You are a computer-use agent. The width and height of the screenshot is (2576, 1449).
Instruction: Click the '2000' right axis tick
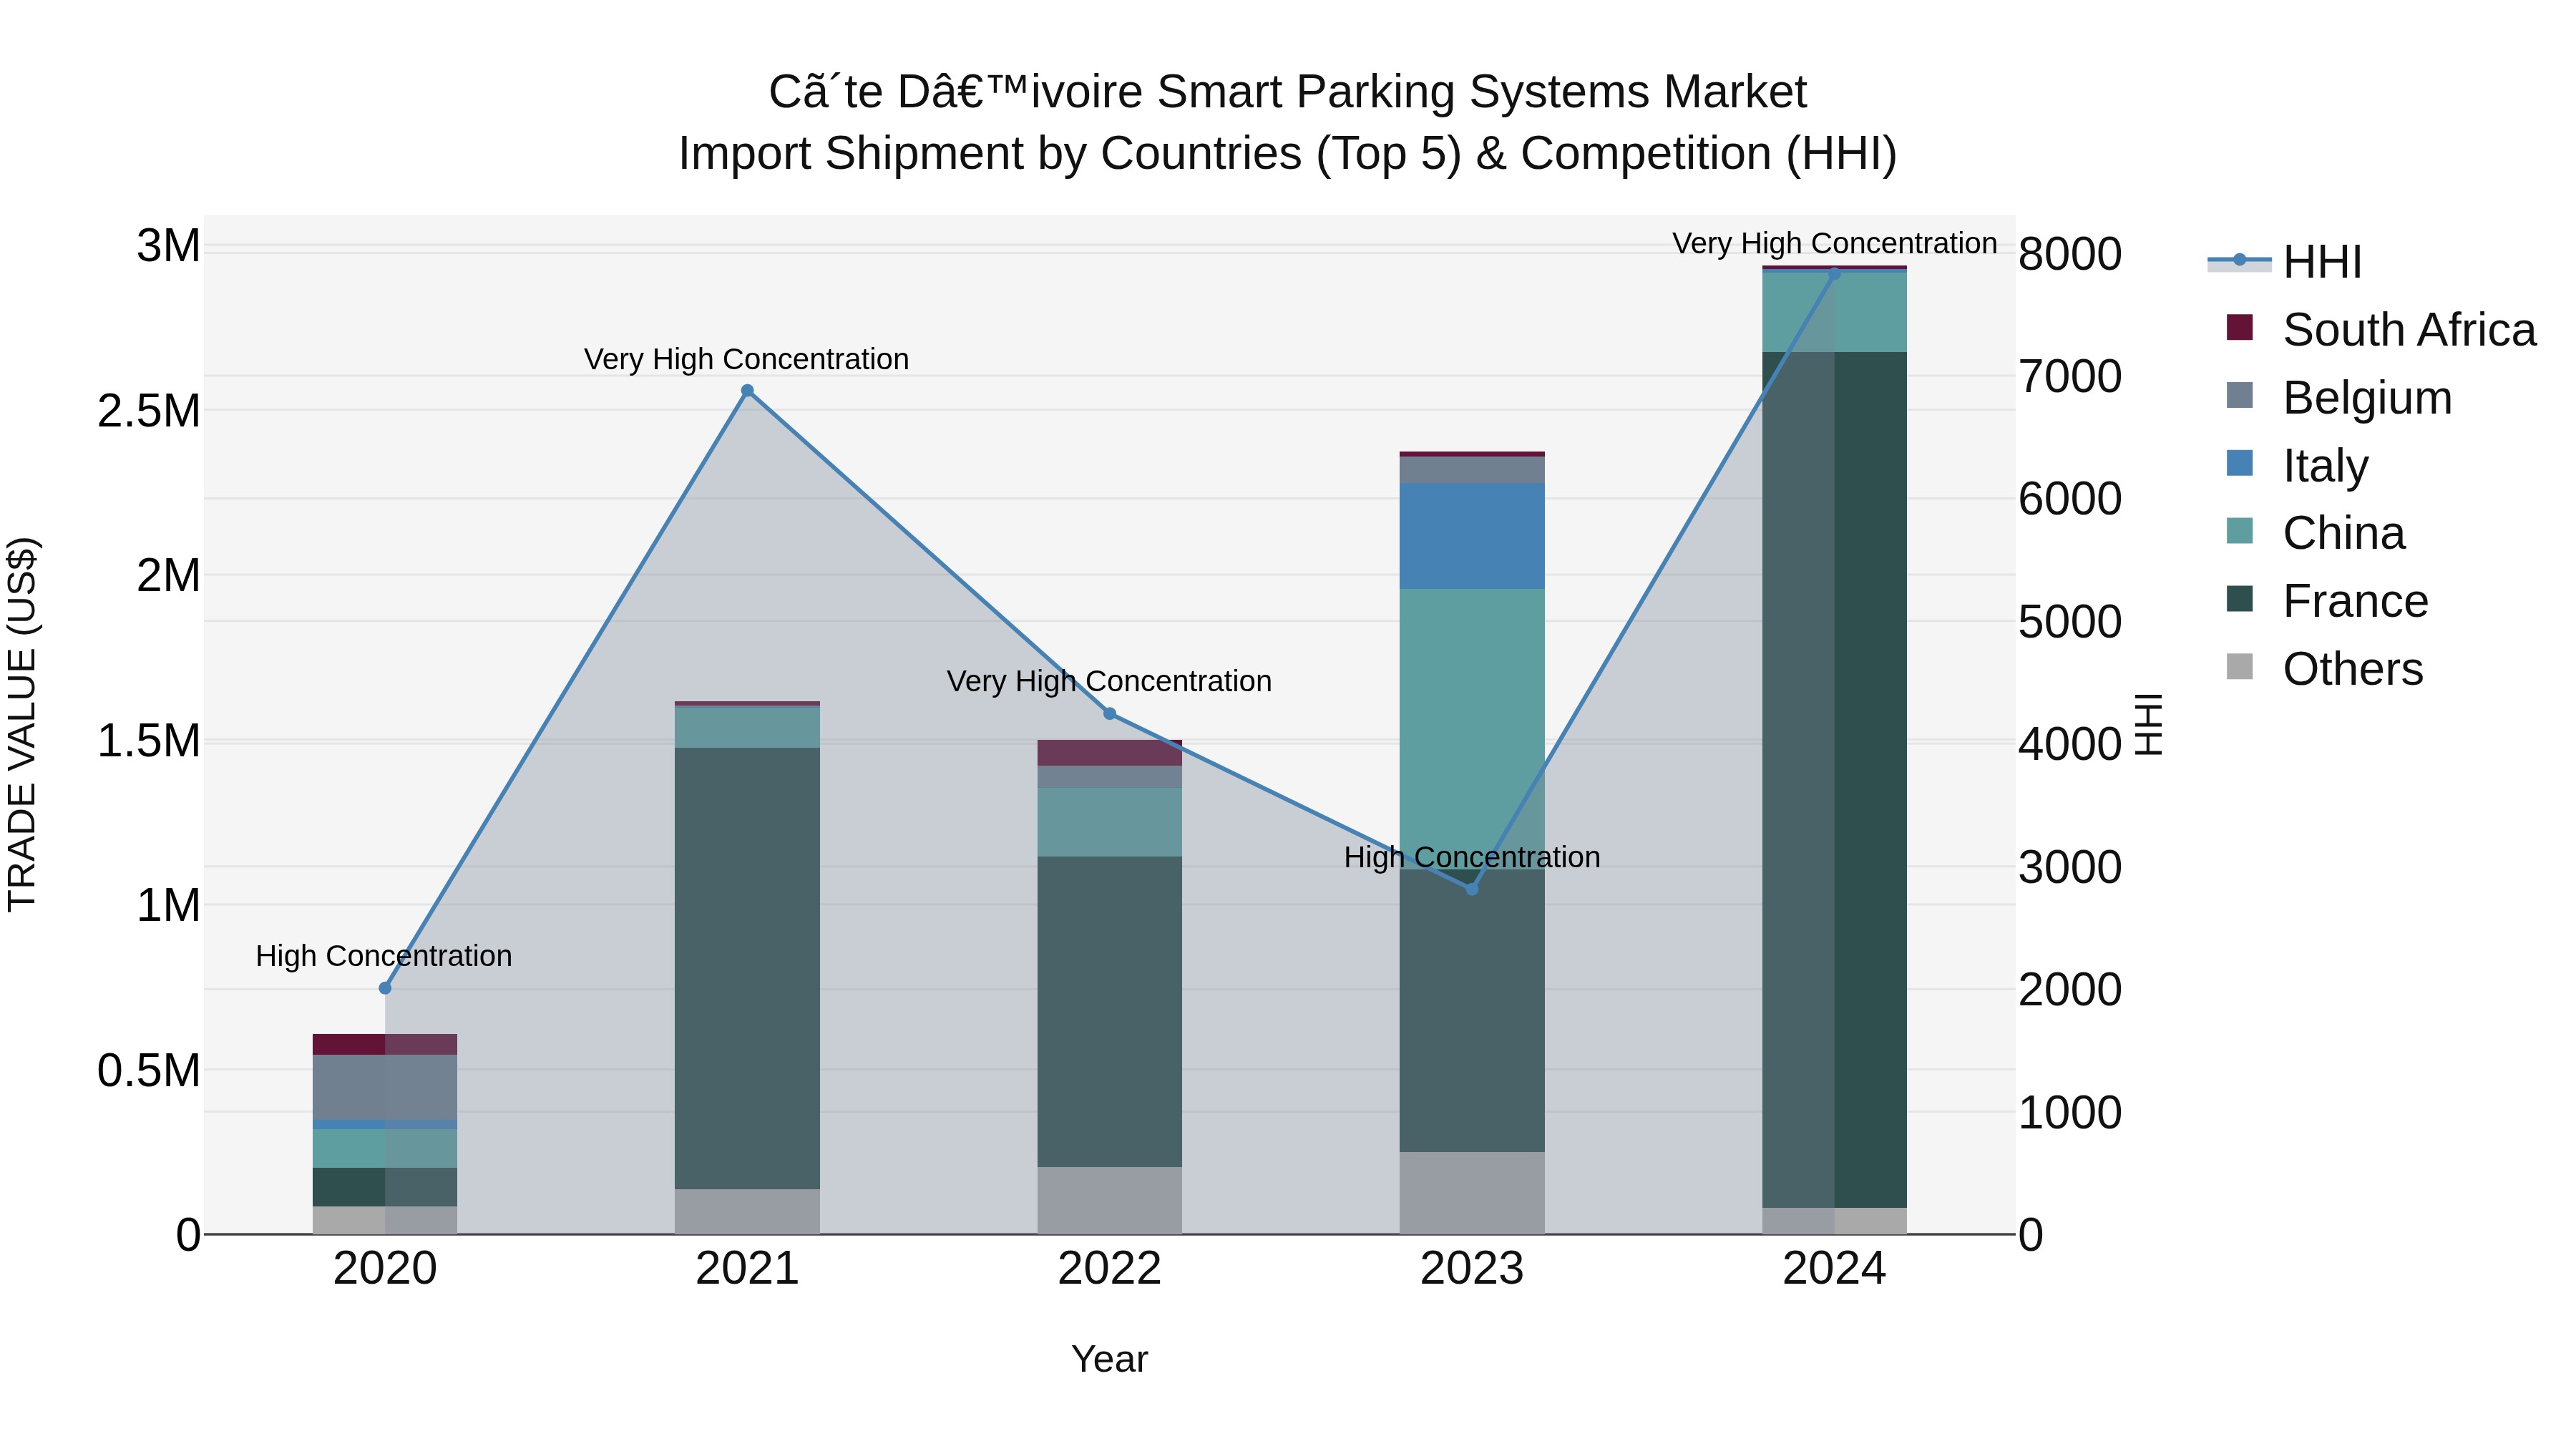click(2070, 990)
